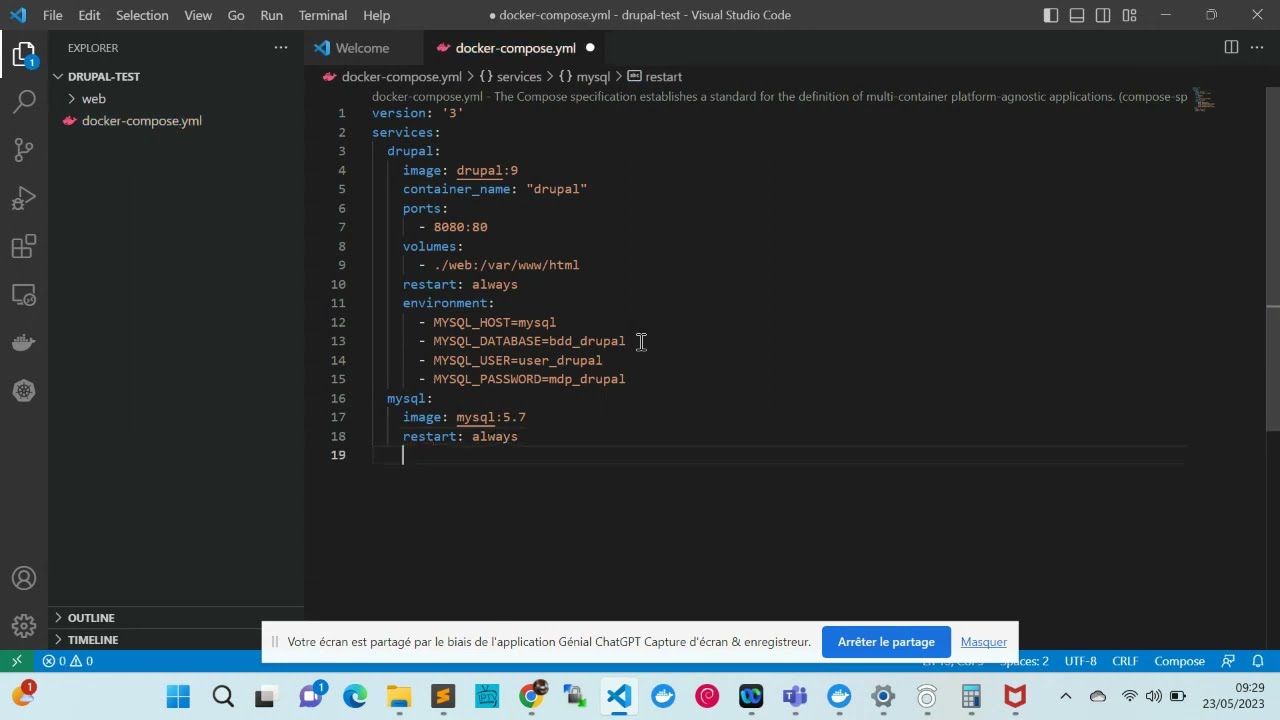Open the Remote Explorer view
The height and width of the screenshot is (720, 1280).
(24, 295)
